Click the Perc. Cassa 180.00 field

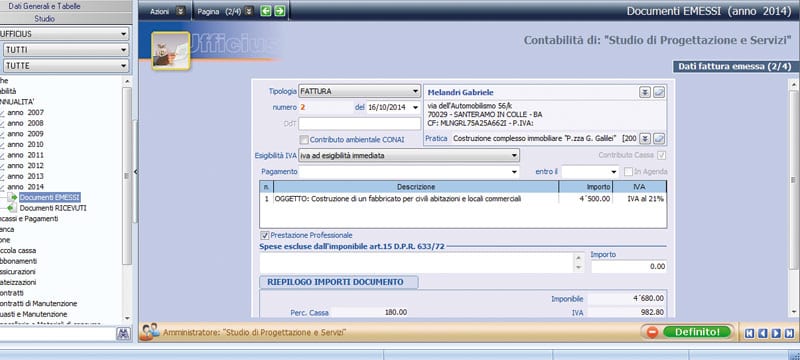370,312
